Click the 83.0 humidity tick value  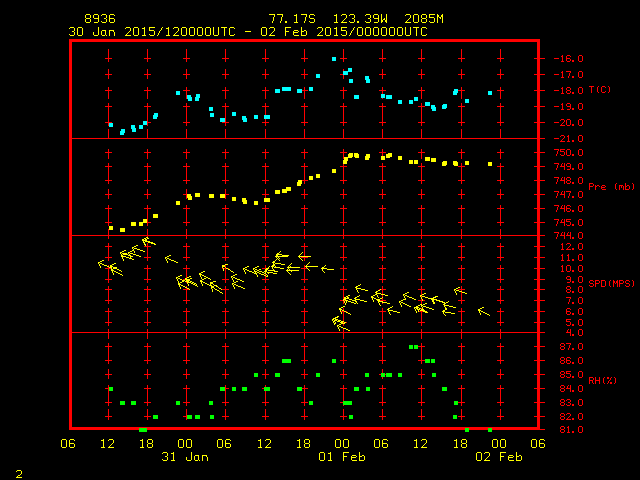pos(571,403)
